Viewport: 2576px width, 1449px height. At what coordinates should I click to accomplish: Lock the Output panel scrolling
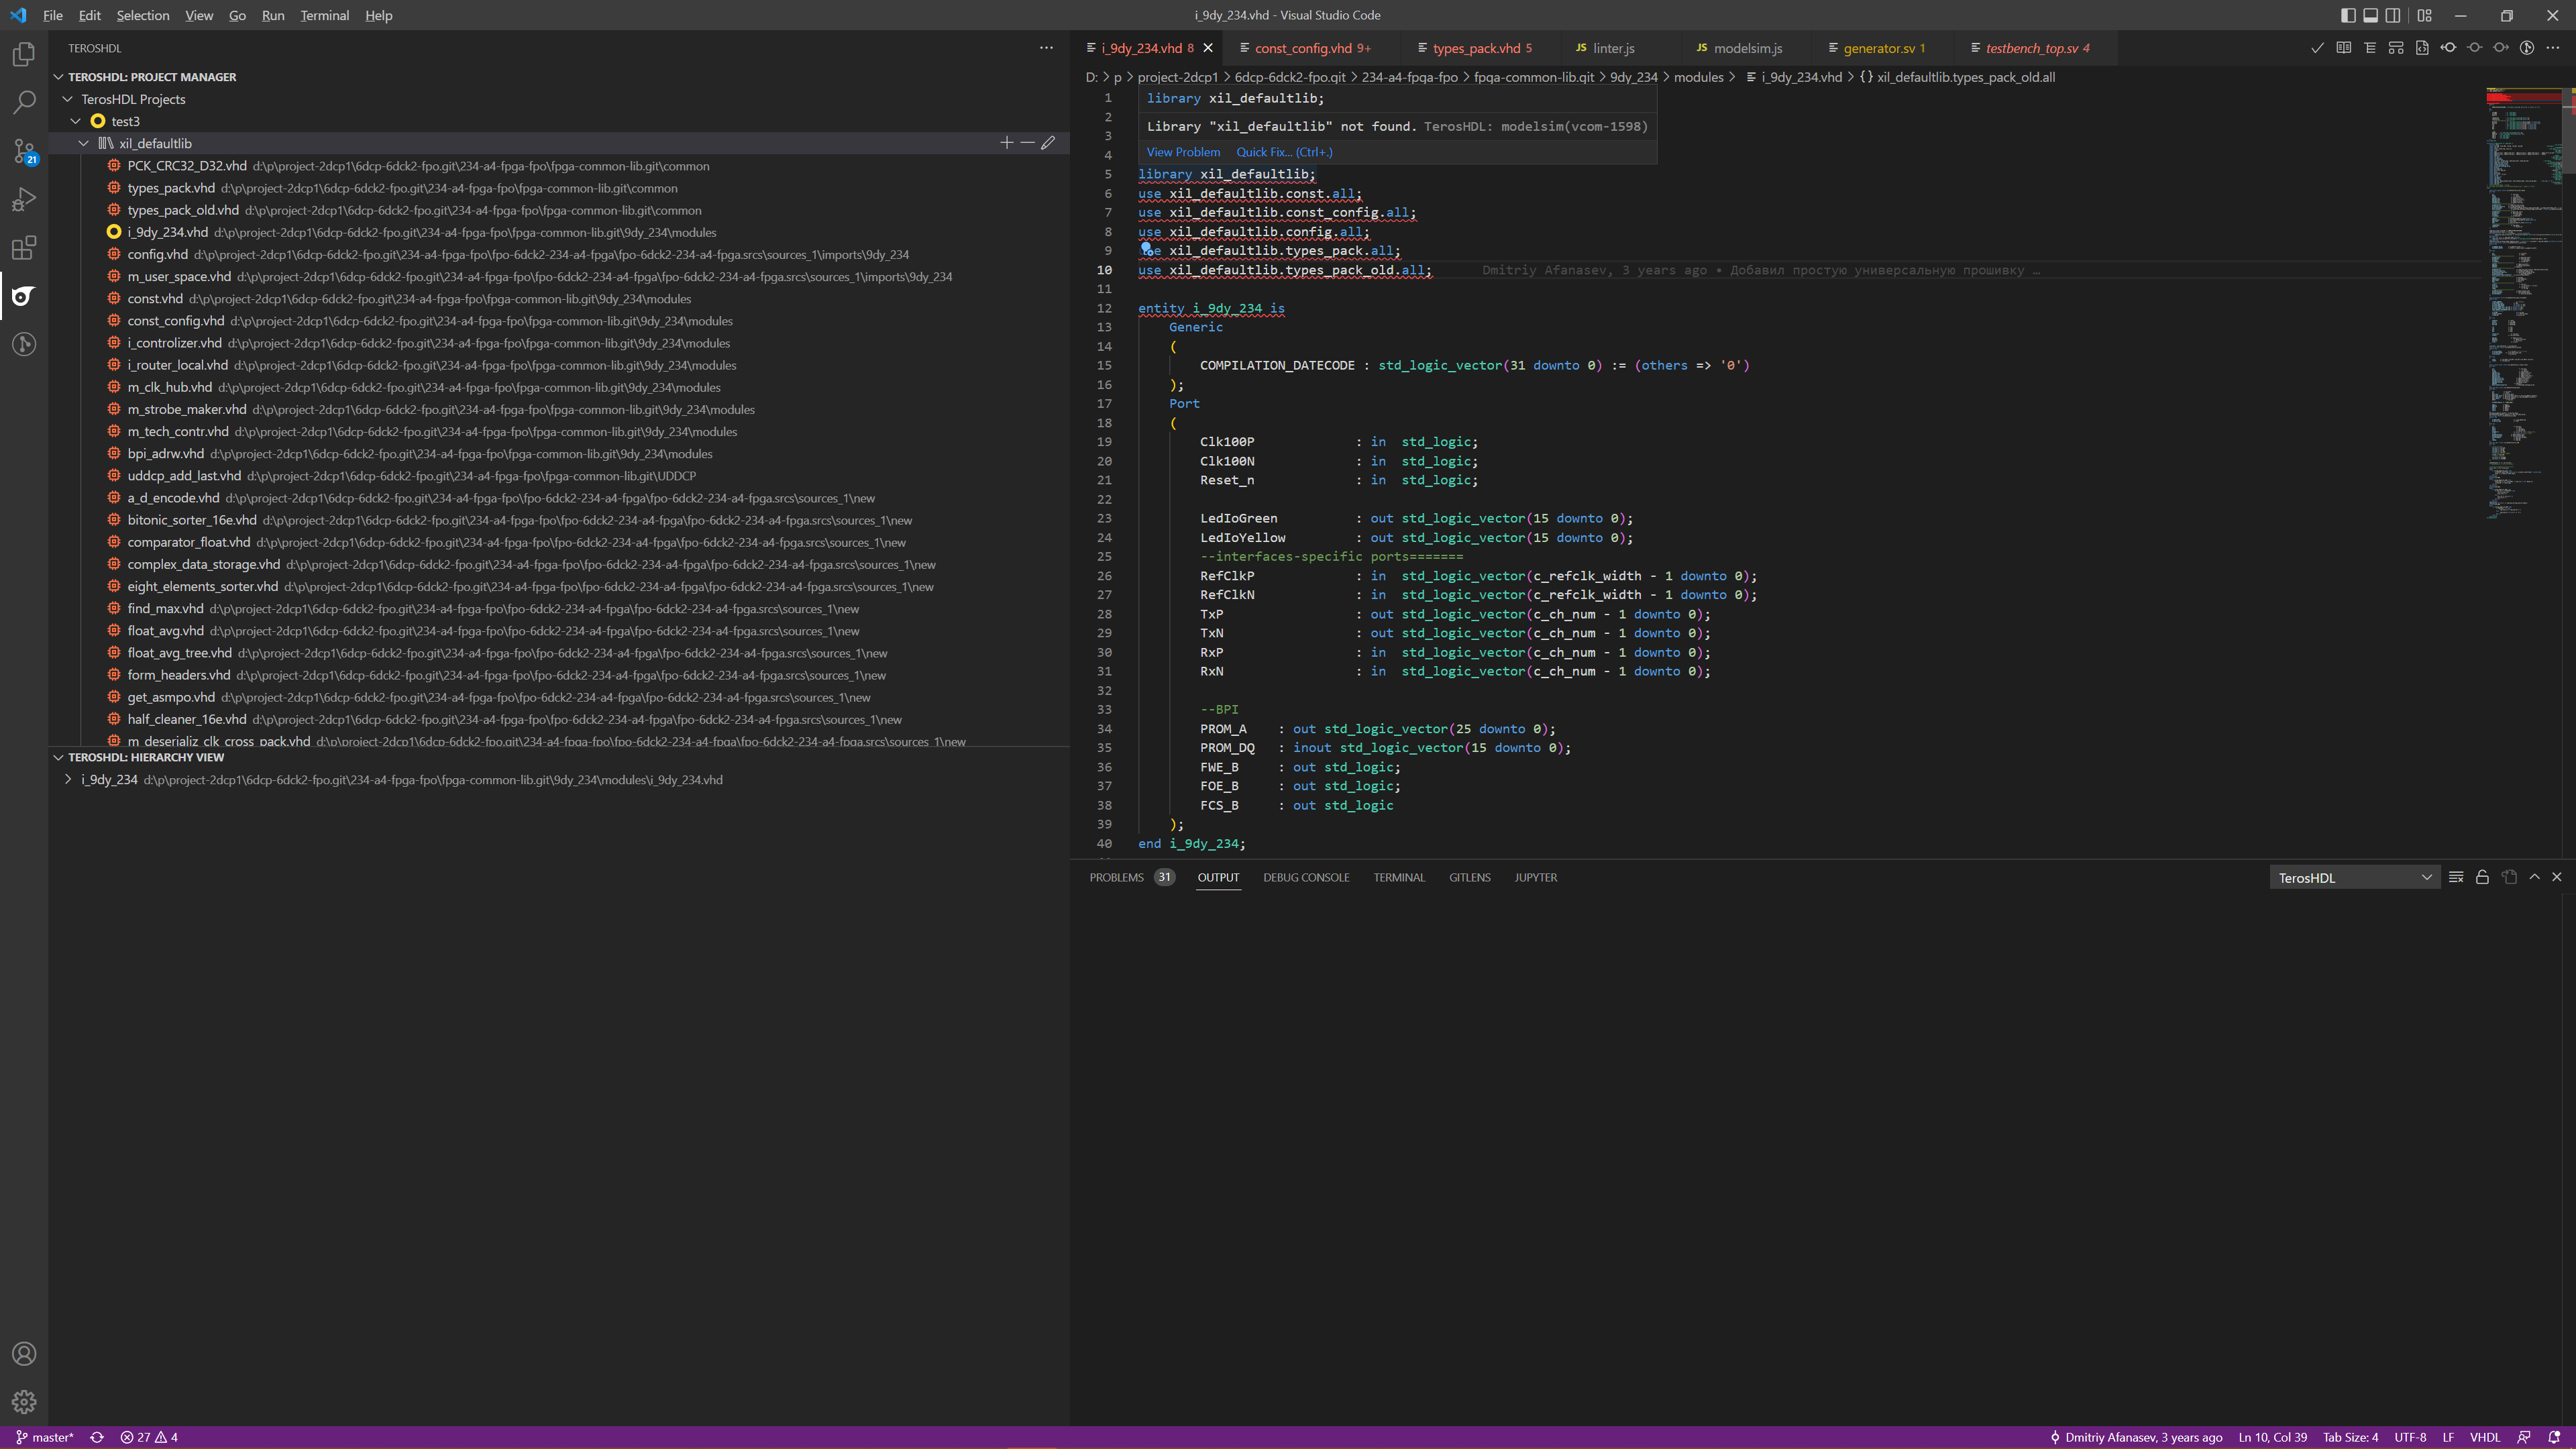2483,877
